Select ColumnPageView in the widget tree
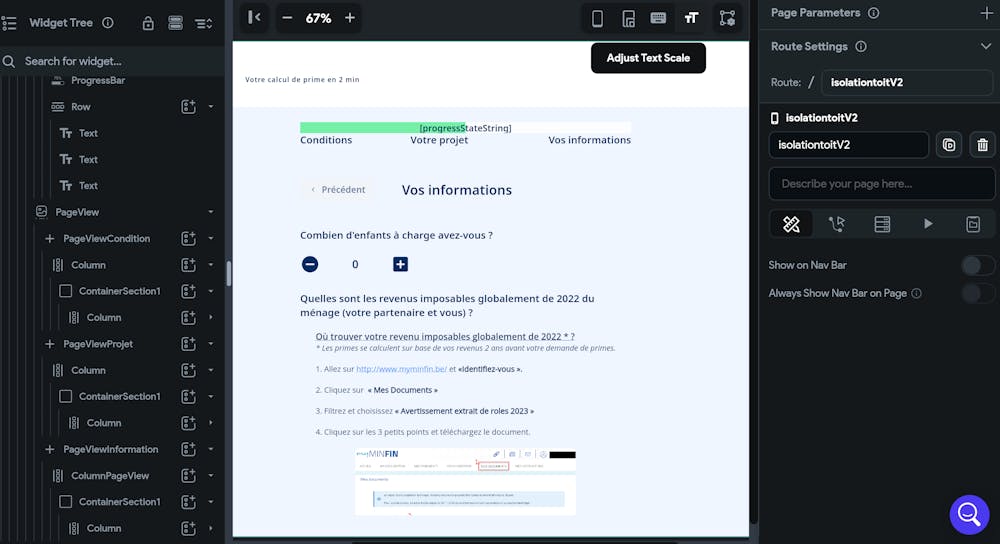Image resolution: width=1000 pixels, height=544 pixels. (110, 476)
